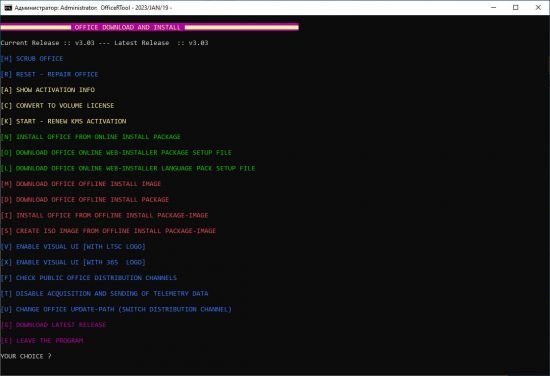Select [F] CHECK PUBLIC OFFICE DISTRIBUTION CHANNELS
Screen dimensions: 550x376
(x=88, y=278)
